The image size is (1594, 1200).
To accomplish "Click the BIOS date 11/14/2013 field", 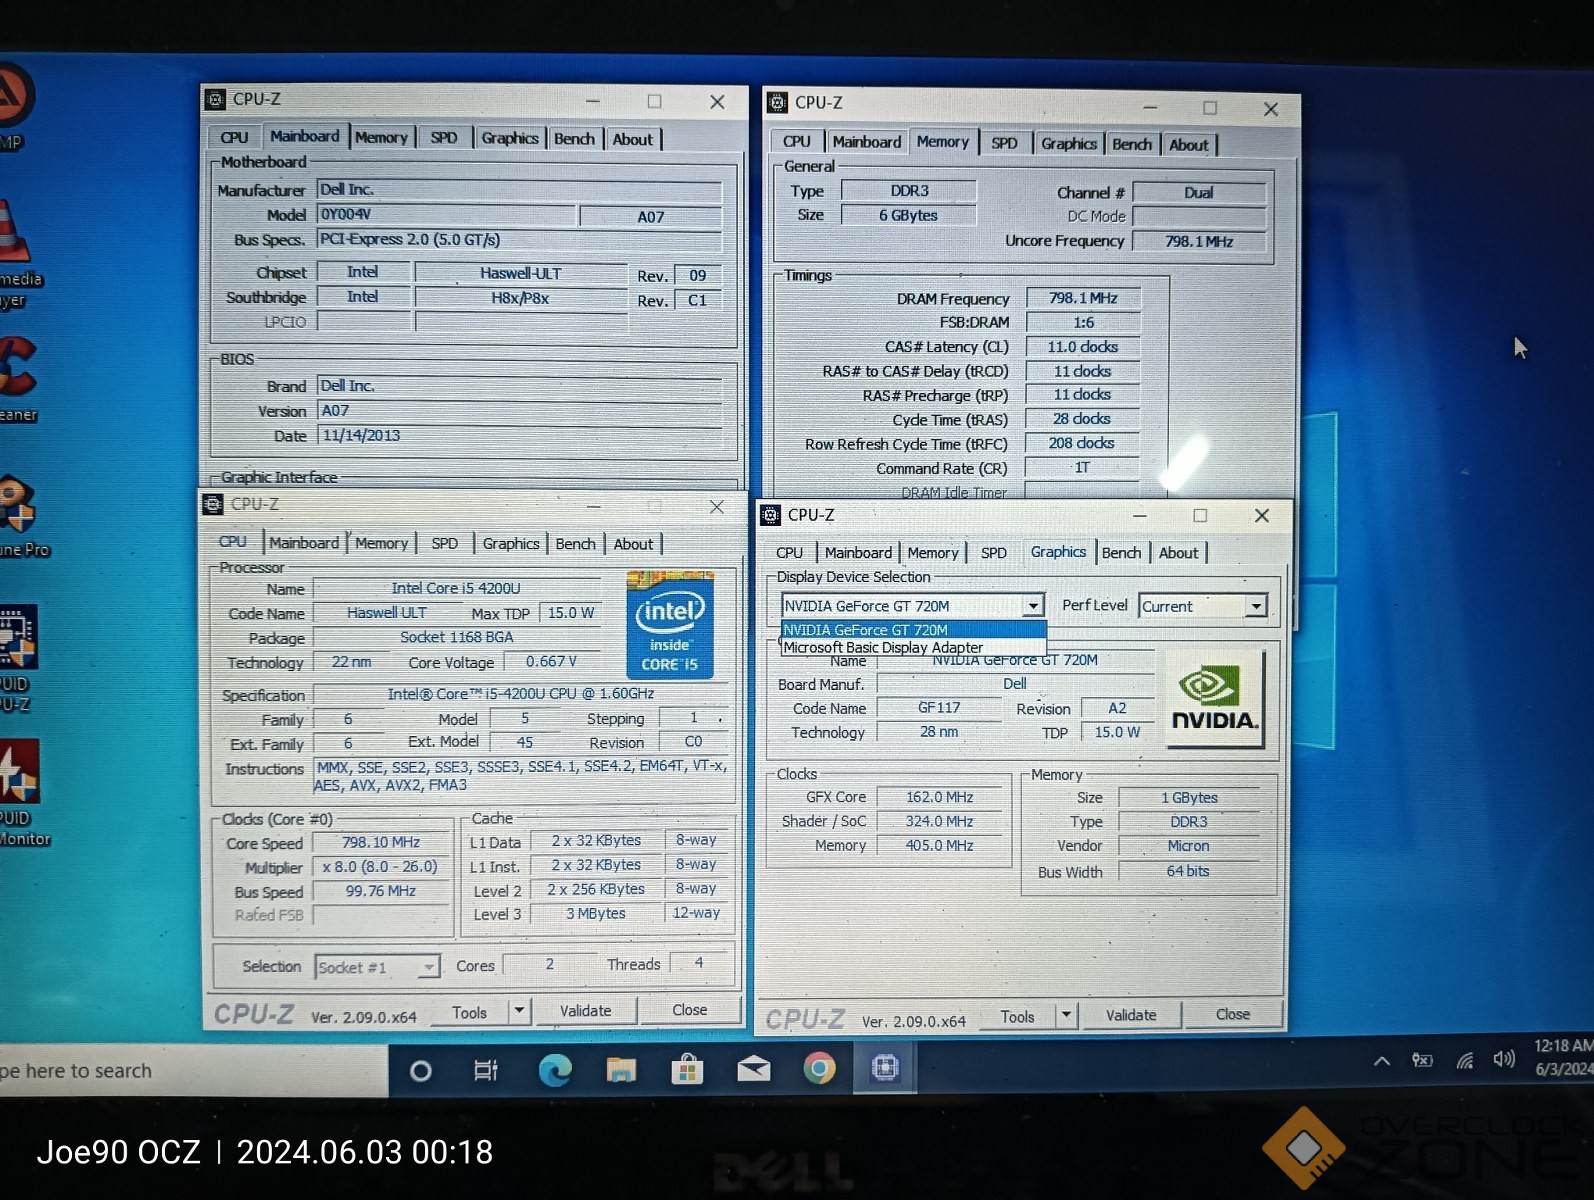I will 519,435.
